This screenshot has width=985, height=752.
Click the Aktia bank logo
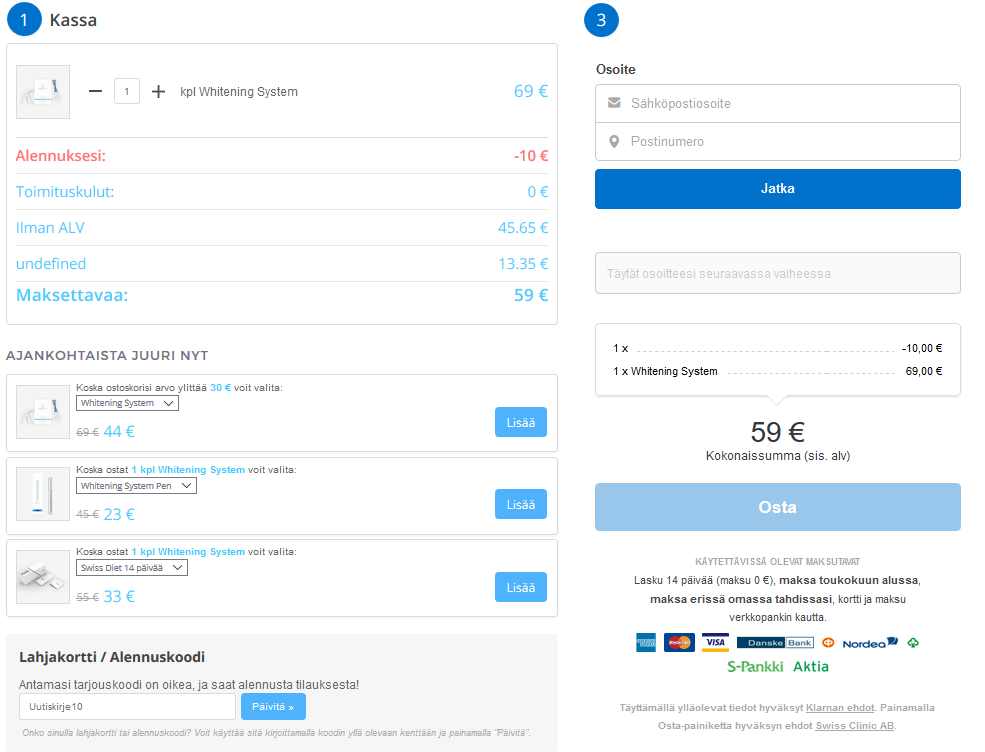(x=811, y=666)
